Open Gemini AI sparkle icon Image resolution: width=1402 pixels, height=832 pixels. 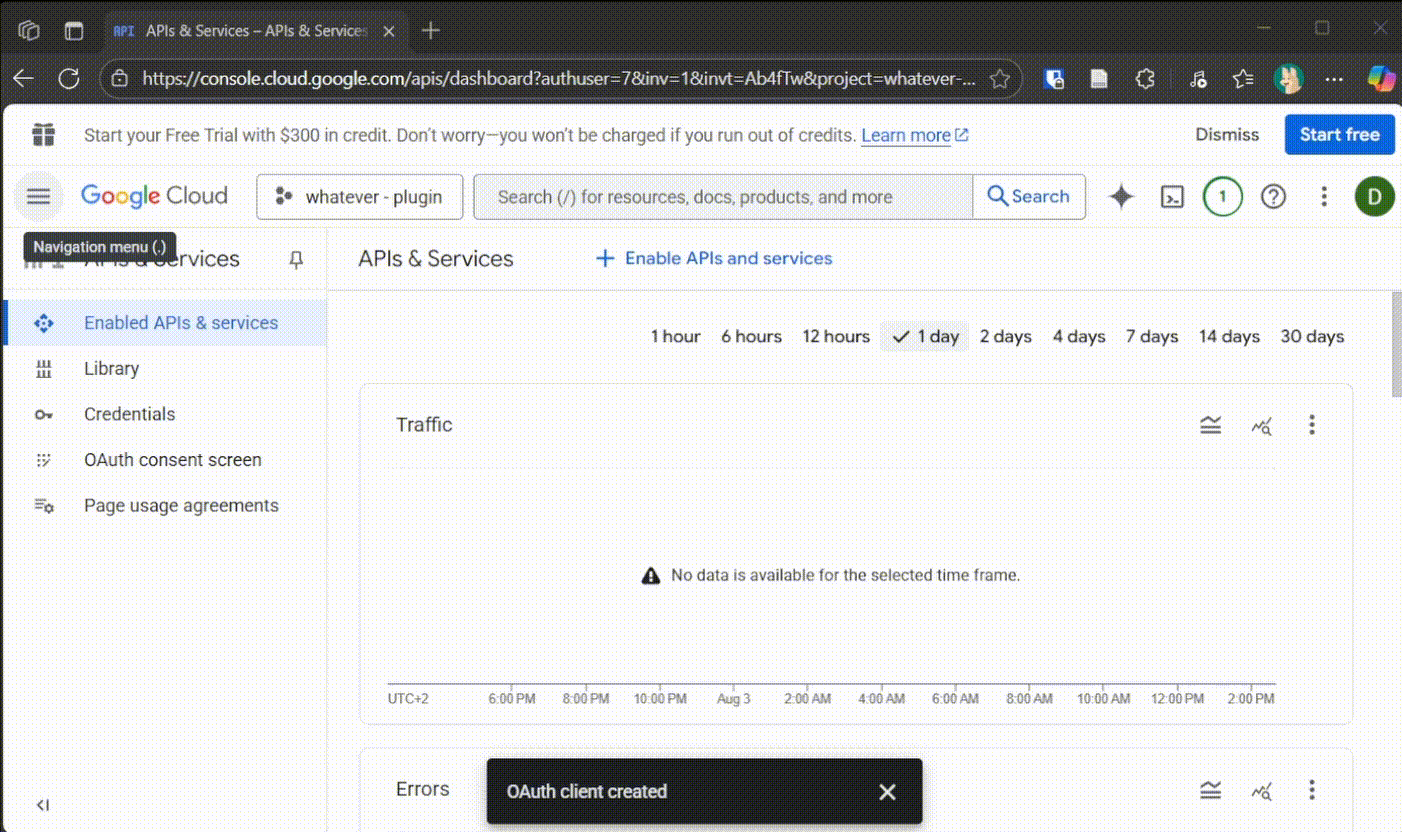tap(1121, 197)
